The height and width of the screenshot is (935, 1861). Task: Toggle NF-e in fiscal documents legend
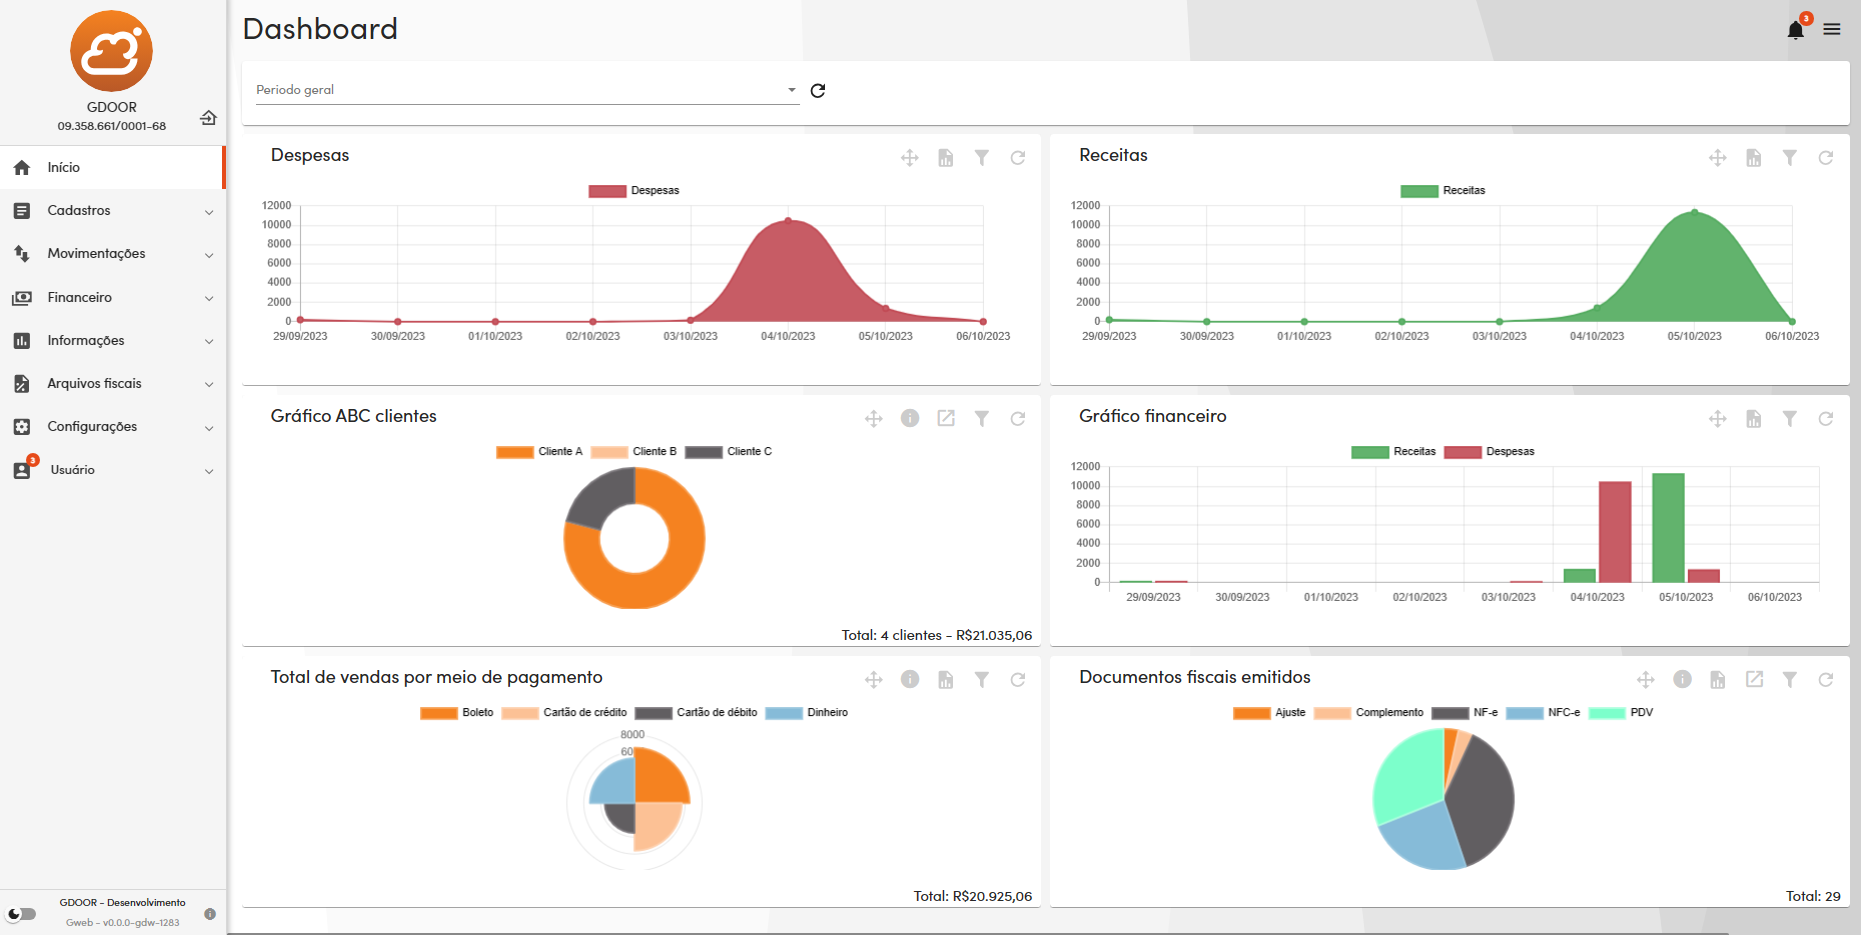[1465, 713]
